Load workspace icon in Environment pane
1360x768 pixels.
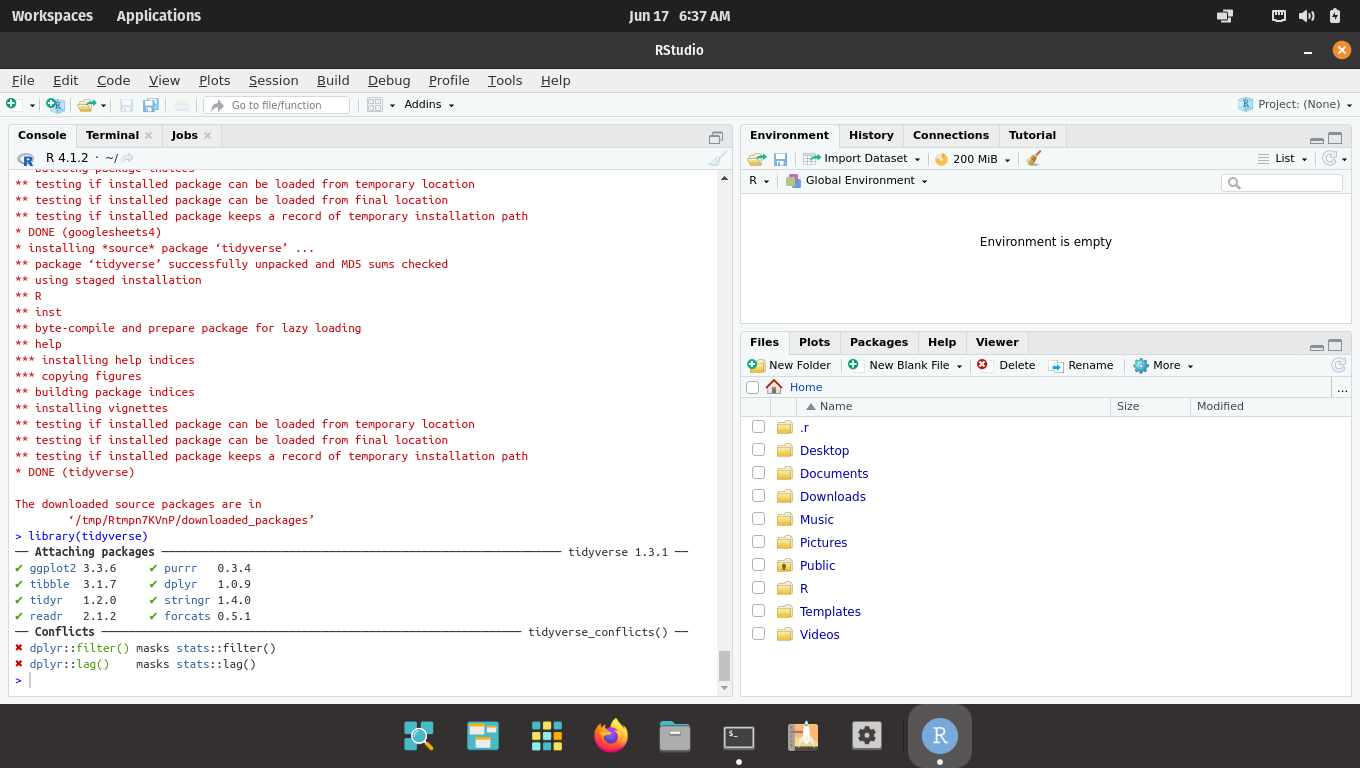tap(757, 159)
